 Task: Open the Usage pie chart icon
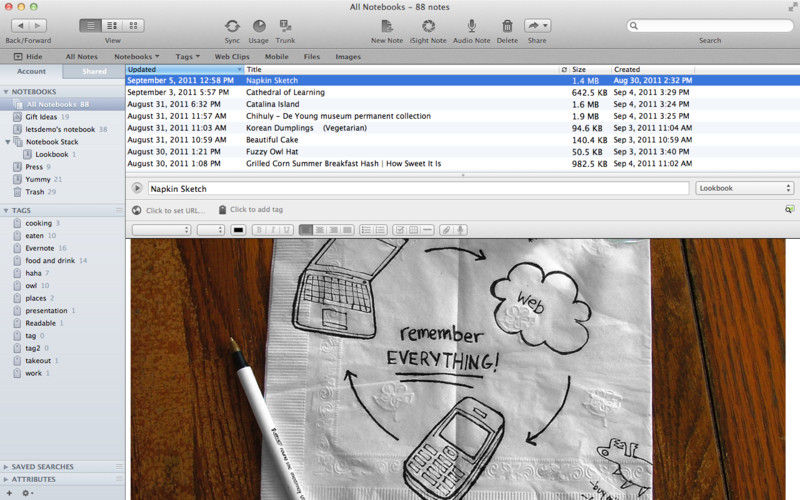pyautogui.click(x=259, y=26)
